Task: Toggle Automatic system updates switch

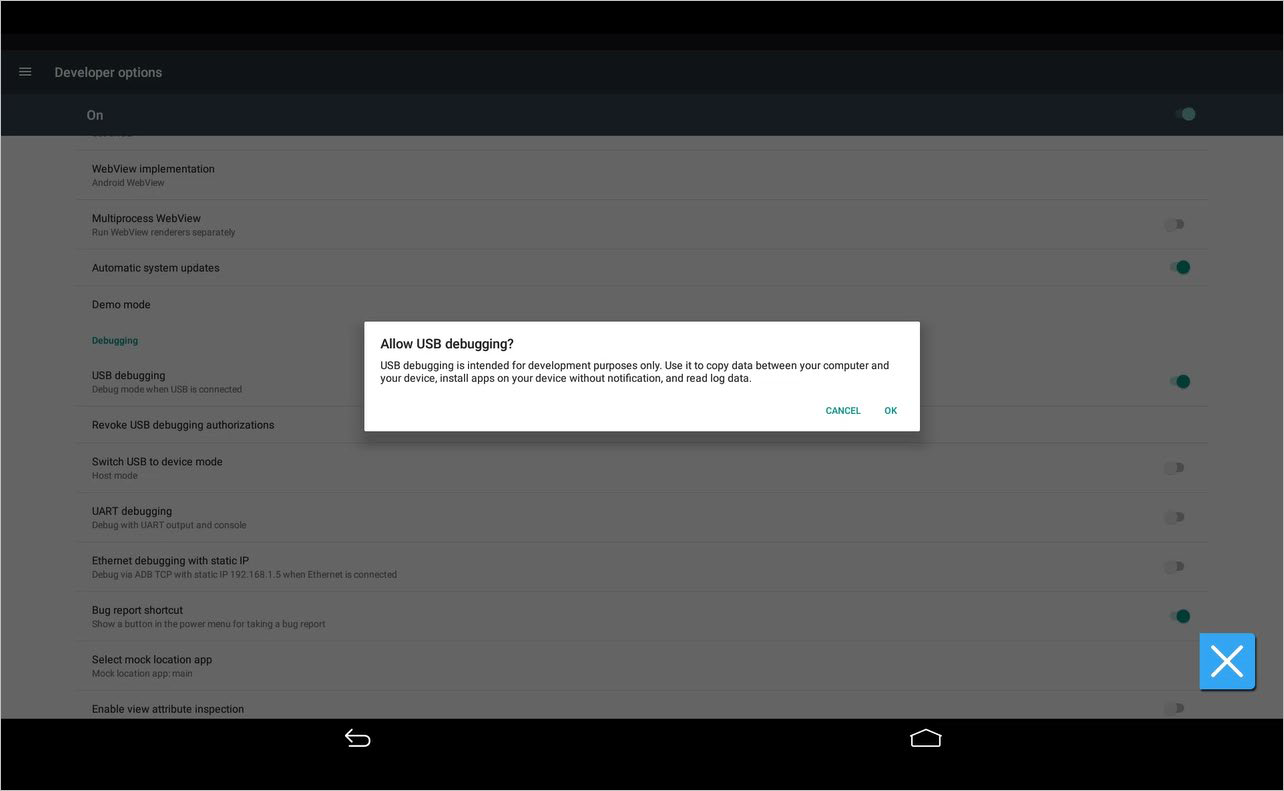Action: click(1180, 267)
